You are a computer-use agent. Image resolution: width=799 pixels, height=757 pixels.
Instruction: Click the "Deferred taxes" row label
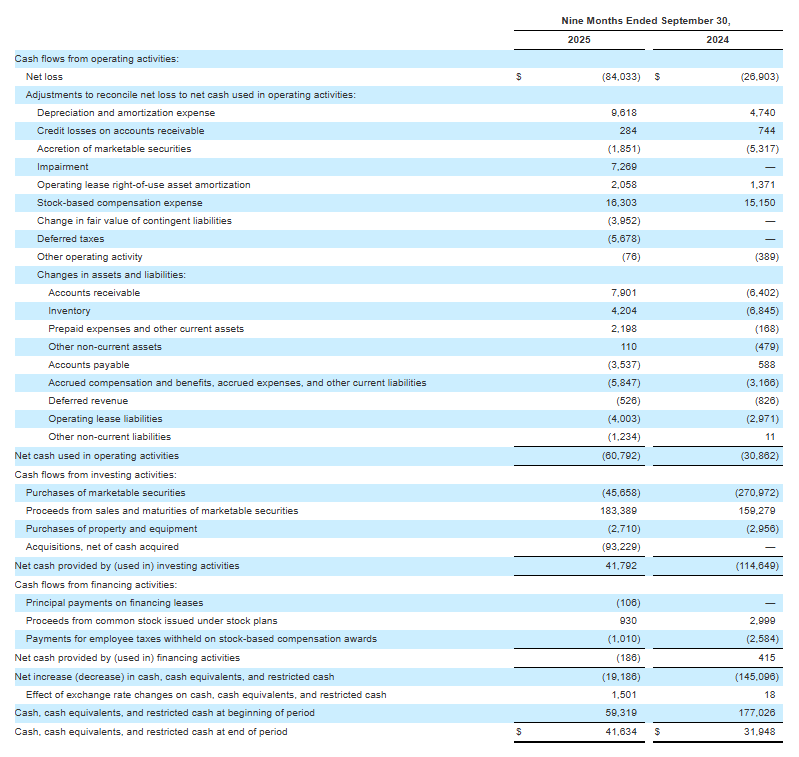[70, 239]
